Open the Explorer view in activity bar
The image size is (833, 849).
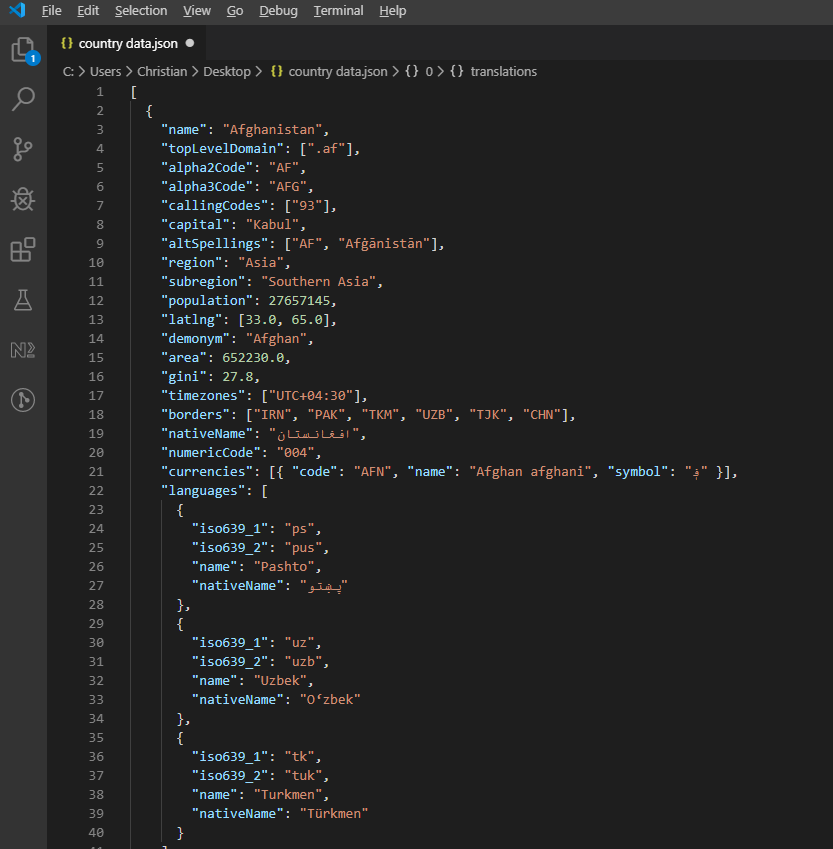[x=24, y=50]
